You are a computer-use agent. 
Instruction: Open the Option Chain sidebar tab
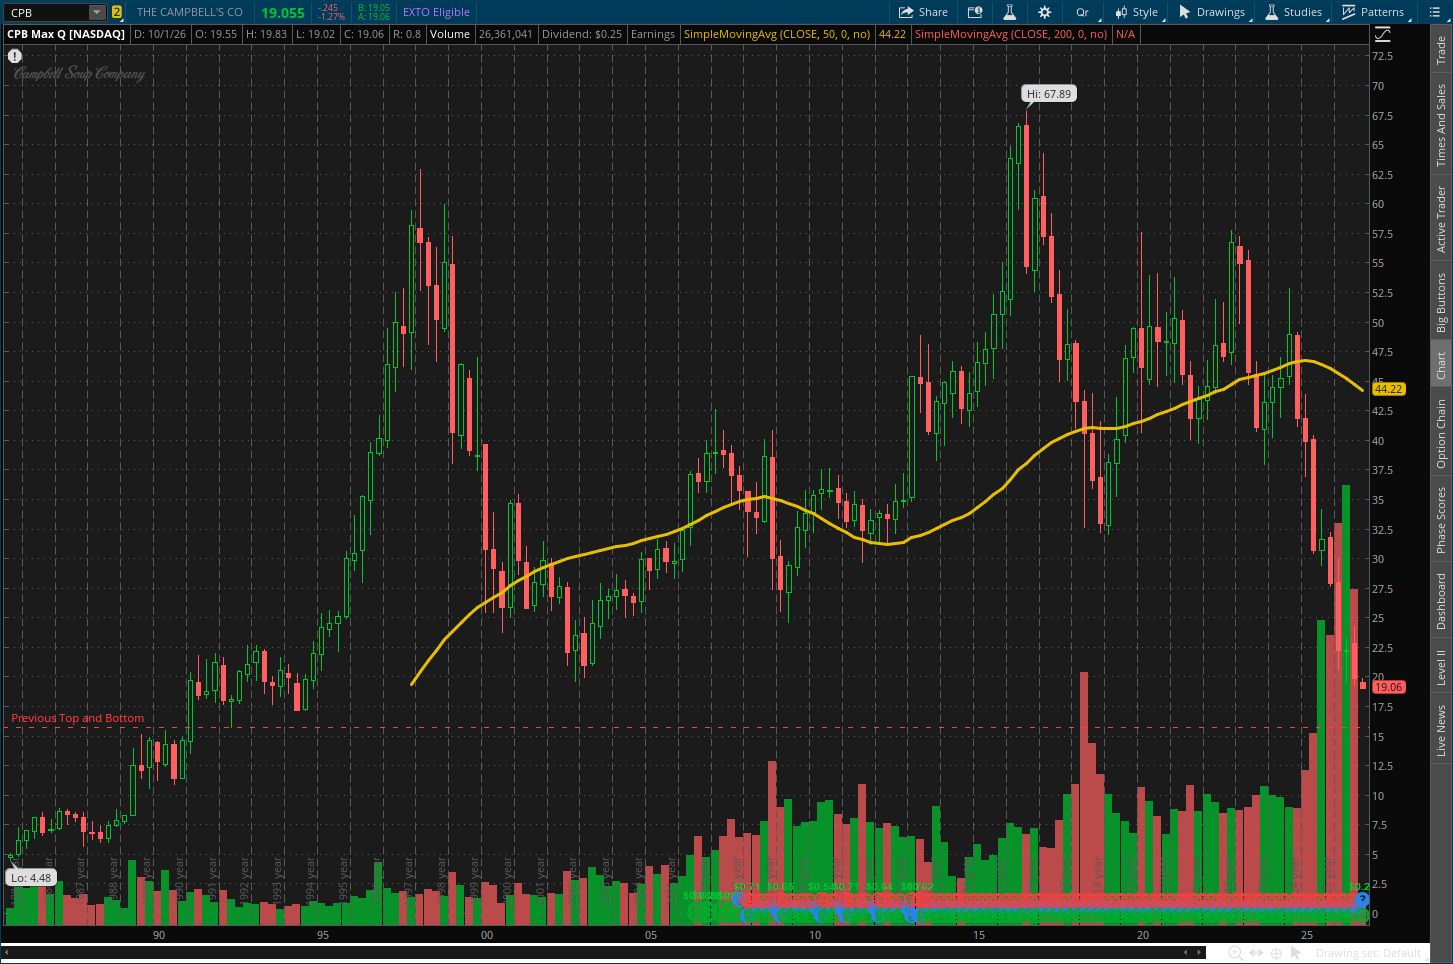click(1441, 433)
